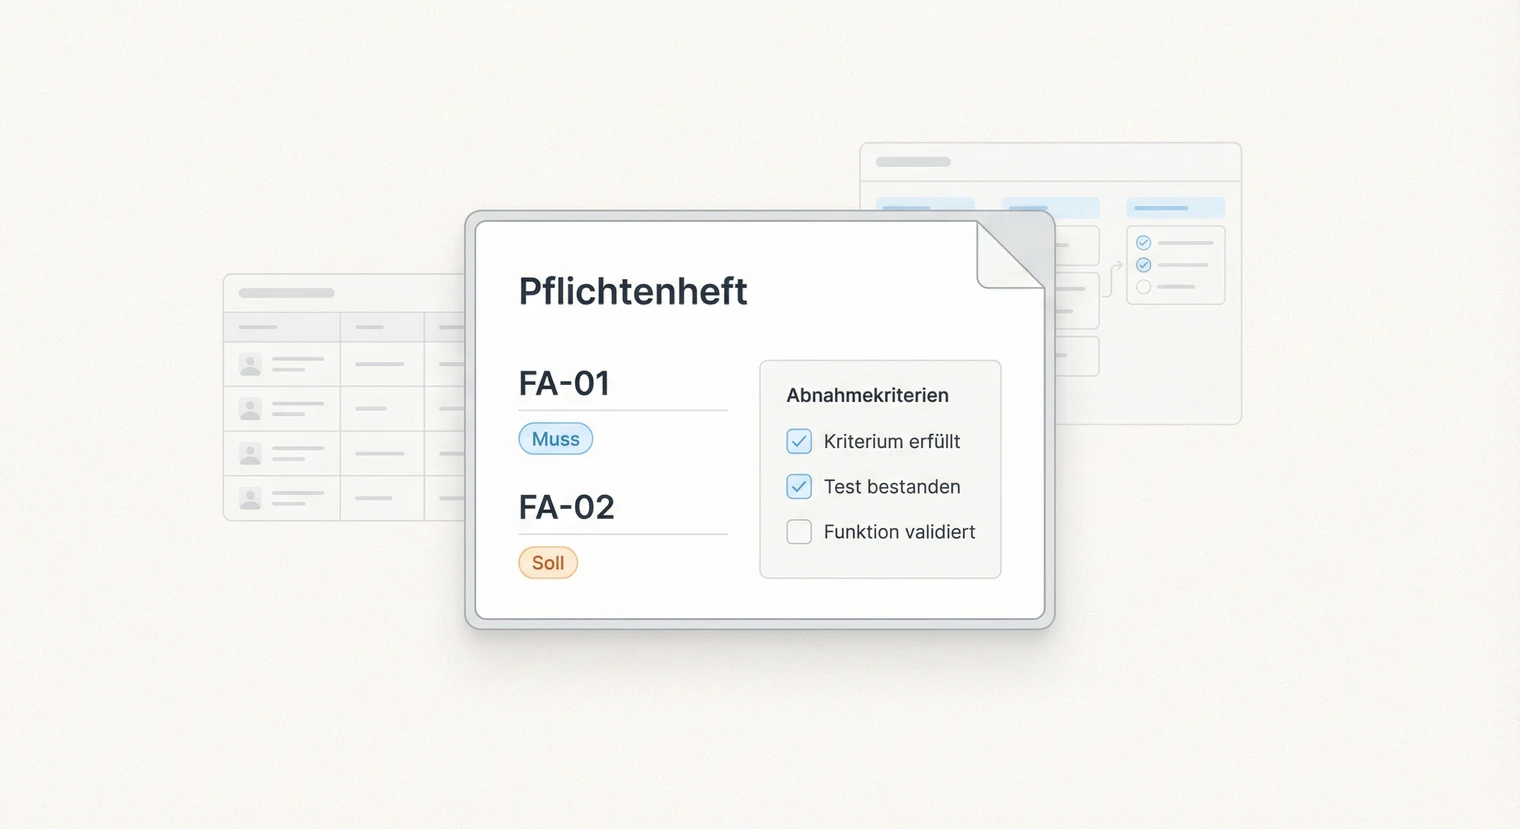Screen dimensions: 1520x829
Task: Switch to the middle blue tab of the background board
Action: tap(1050, 207)
